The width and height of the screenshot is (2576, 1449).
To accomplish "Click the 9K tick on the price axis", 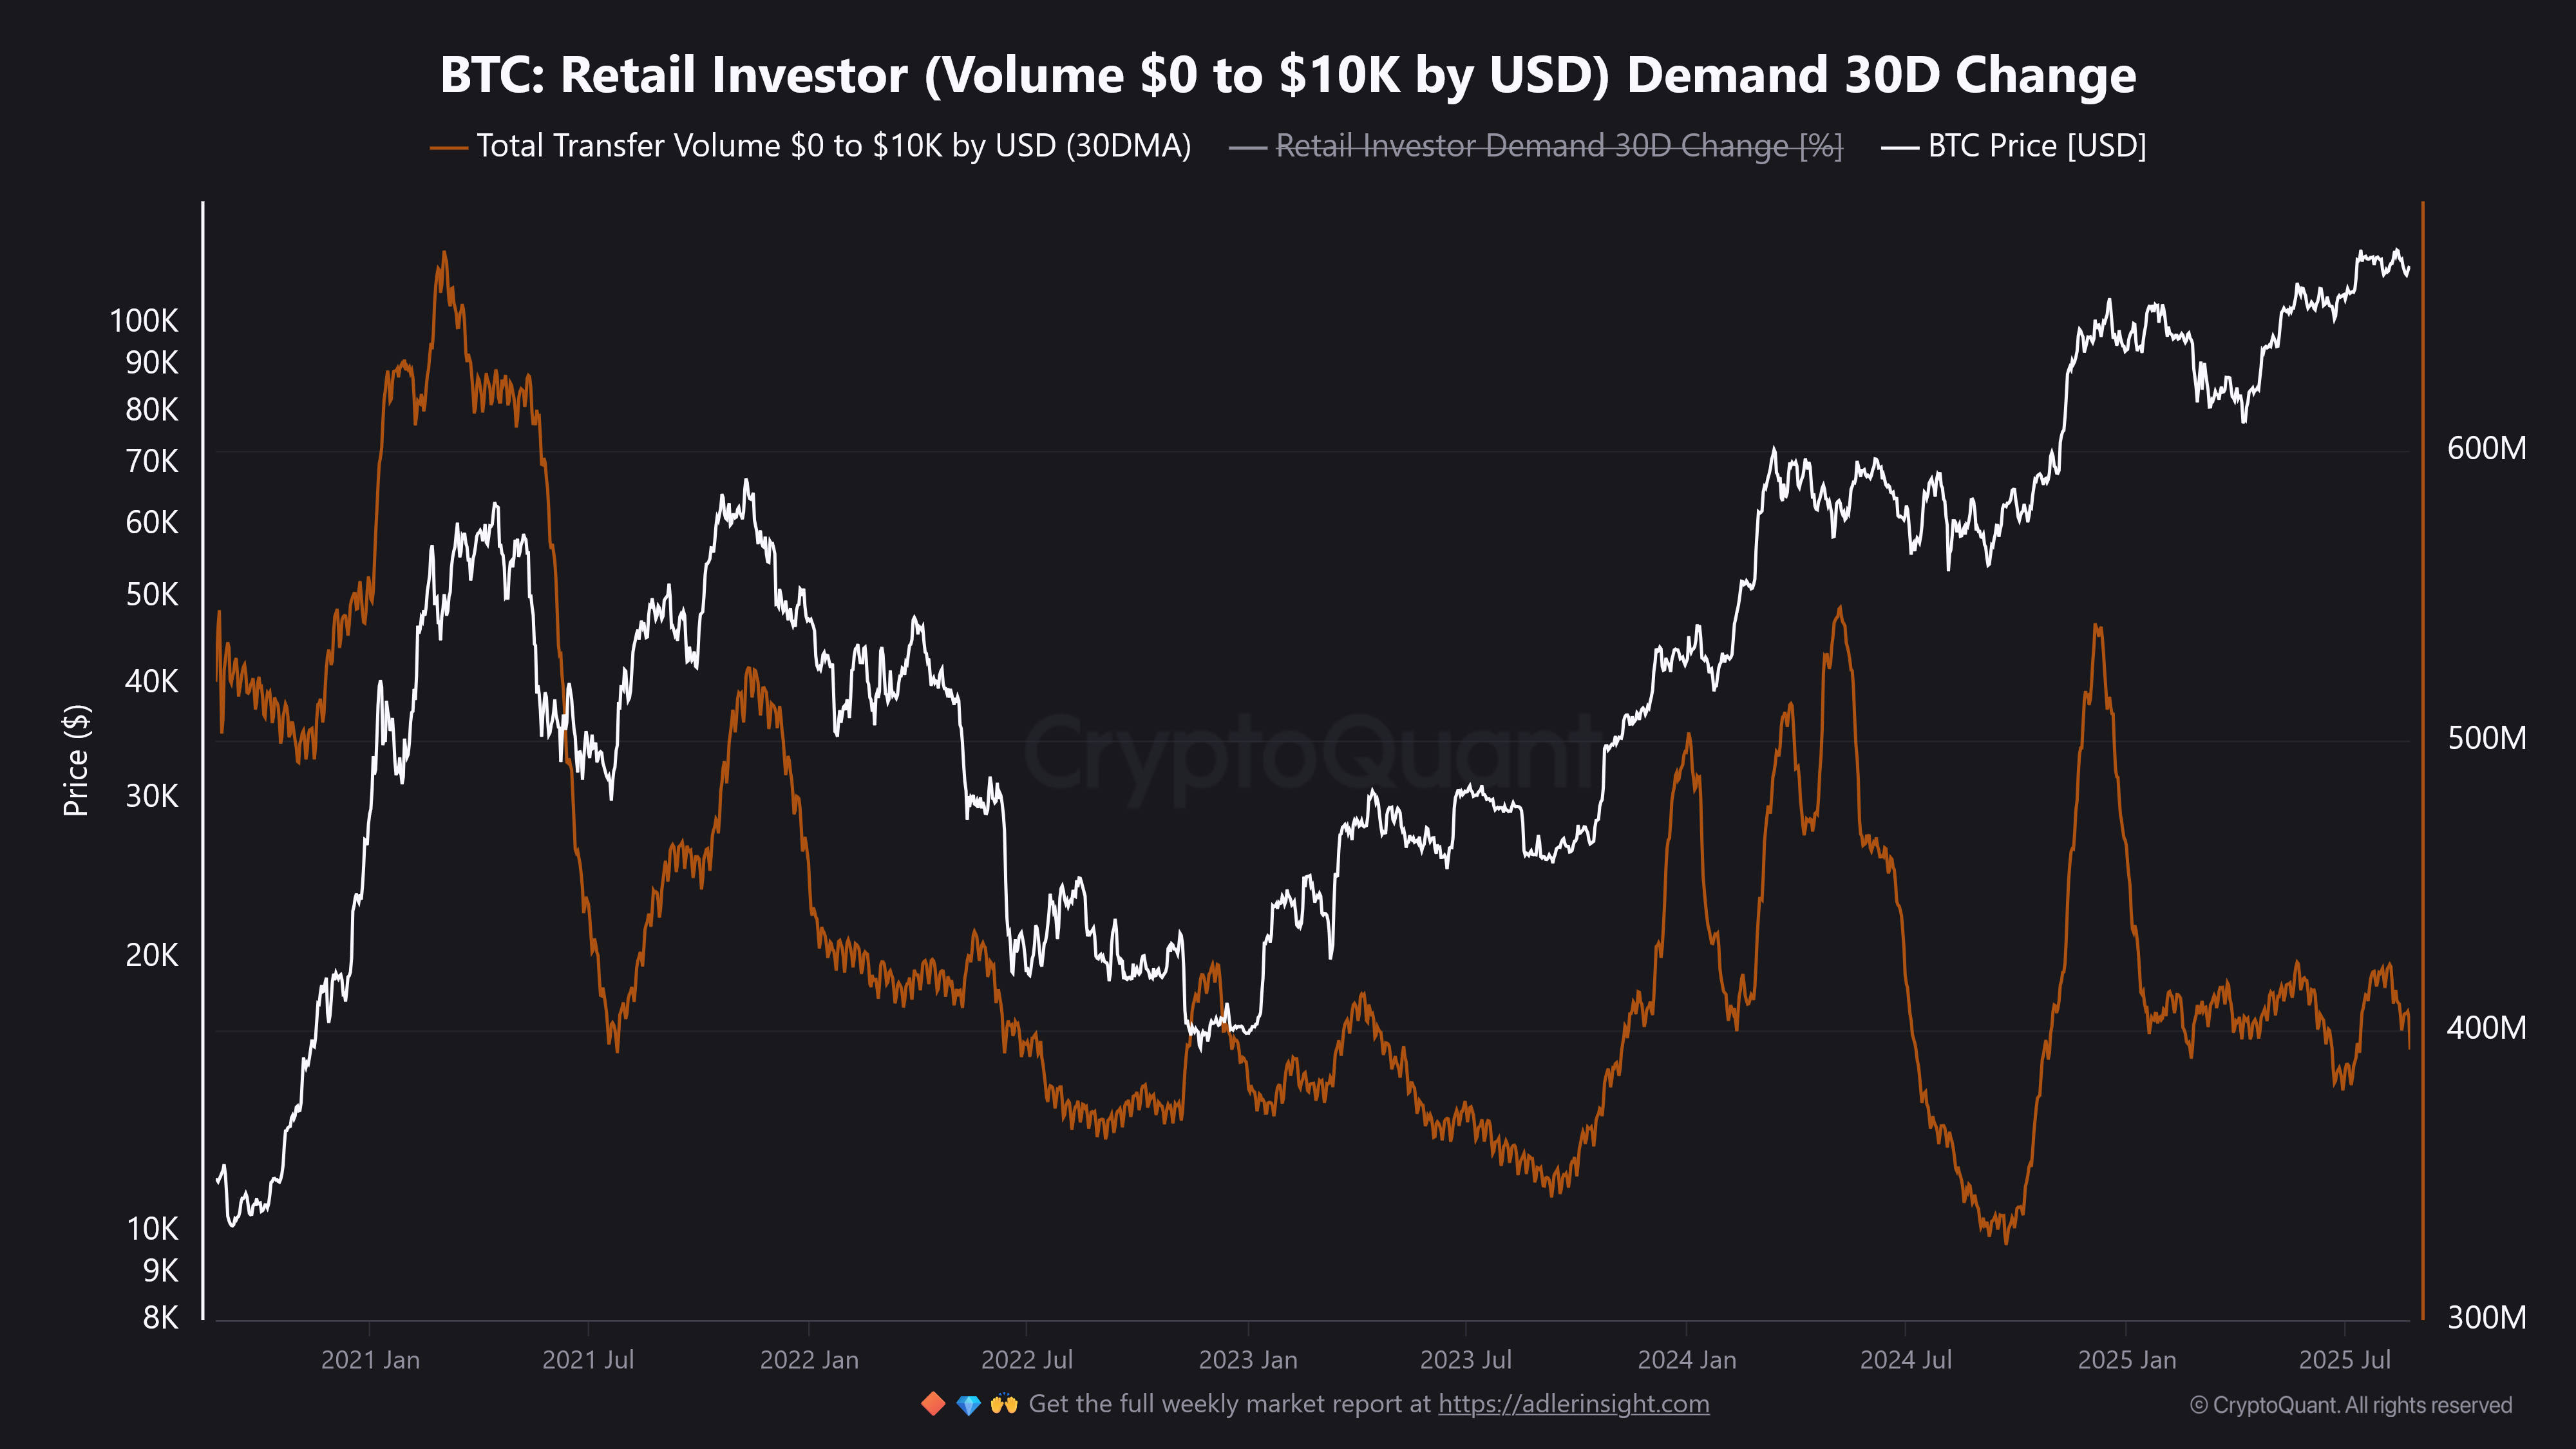I will point(160,1271).
